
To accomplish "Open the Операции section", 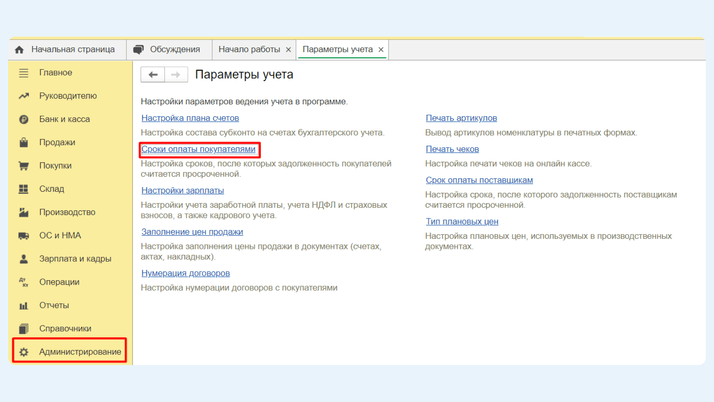I will click(70, 282).
